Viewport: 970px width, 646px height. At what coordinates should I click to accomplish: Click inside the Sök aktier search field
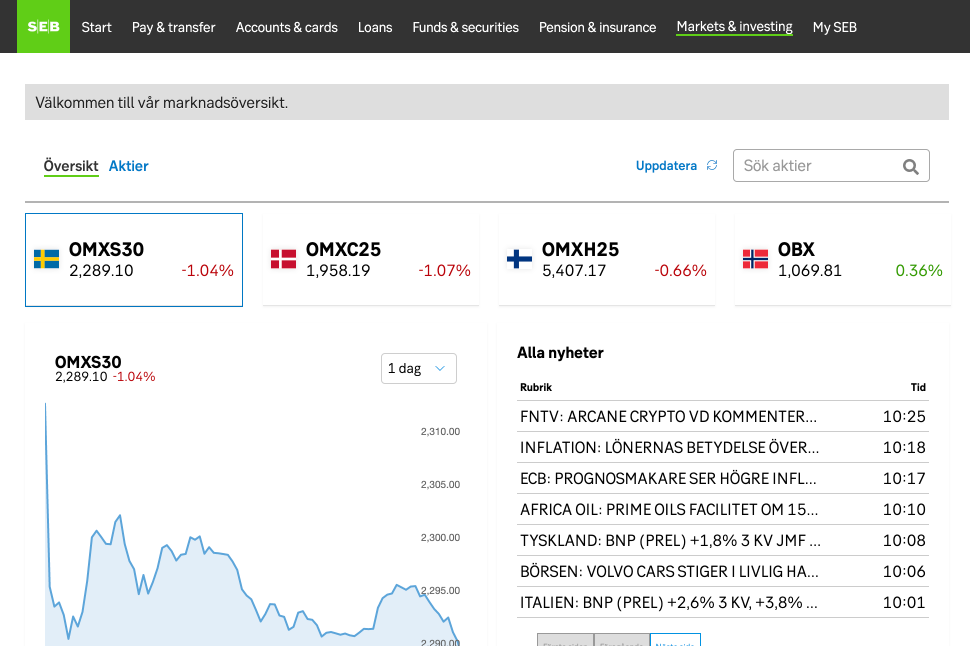point(820,165)
